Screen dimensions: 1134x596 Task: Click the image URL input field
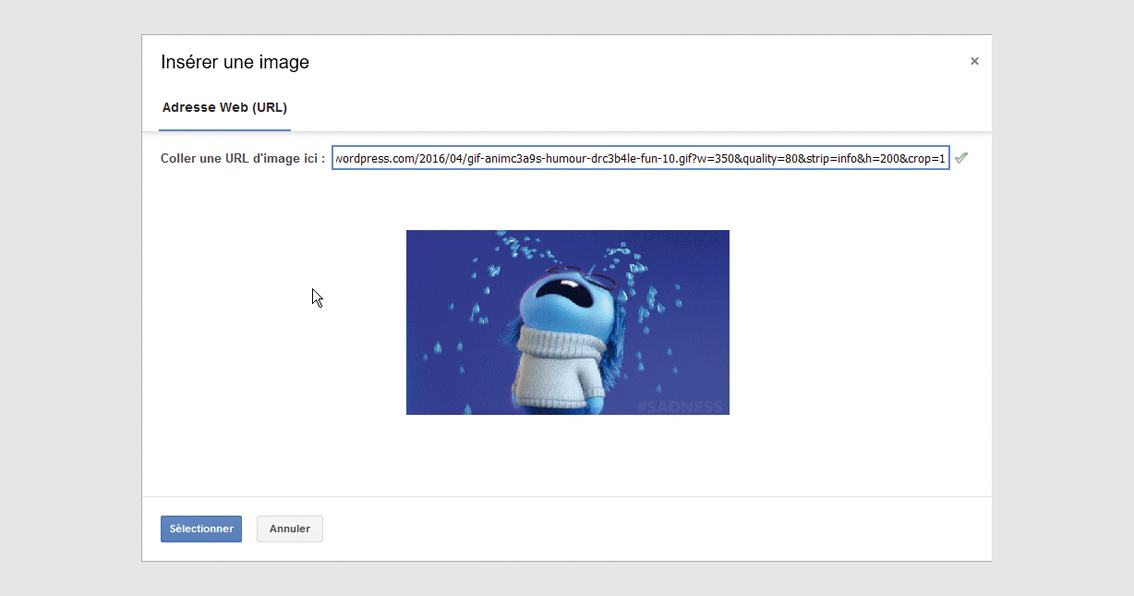(640, 158)
